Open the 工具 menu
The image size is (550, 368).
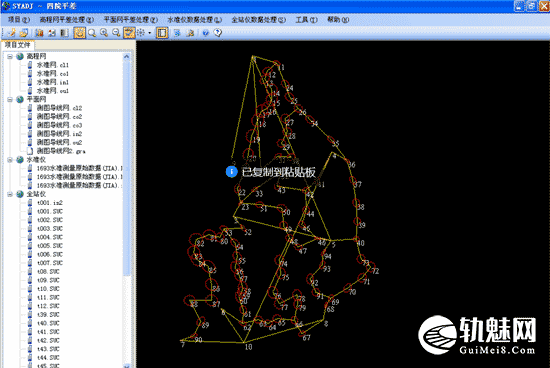click(x=307, y=20)
